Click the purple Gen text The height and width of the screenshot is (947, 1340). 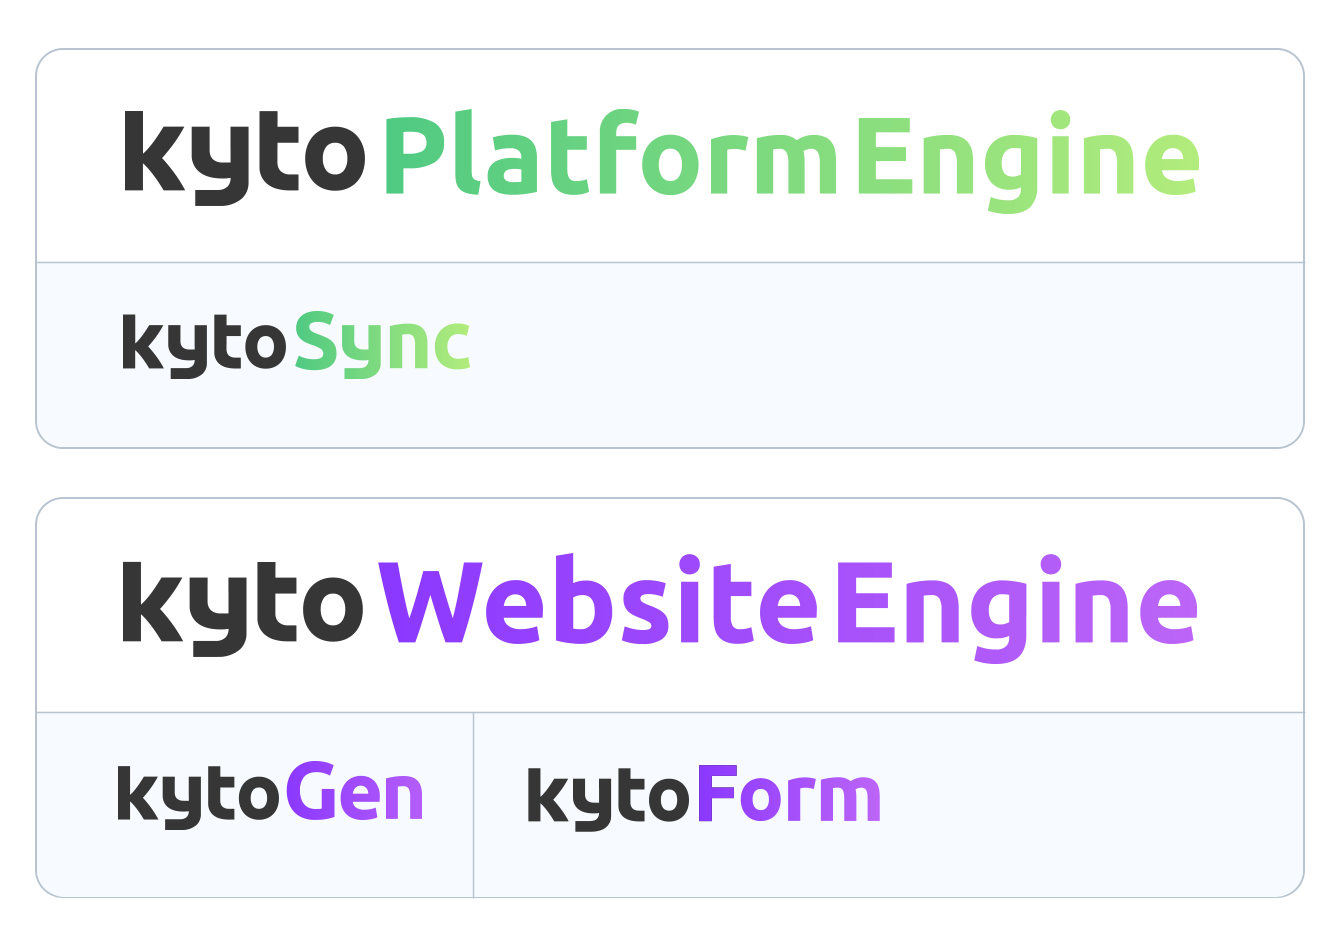tap(355, 792)
